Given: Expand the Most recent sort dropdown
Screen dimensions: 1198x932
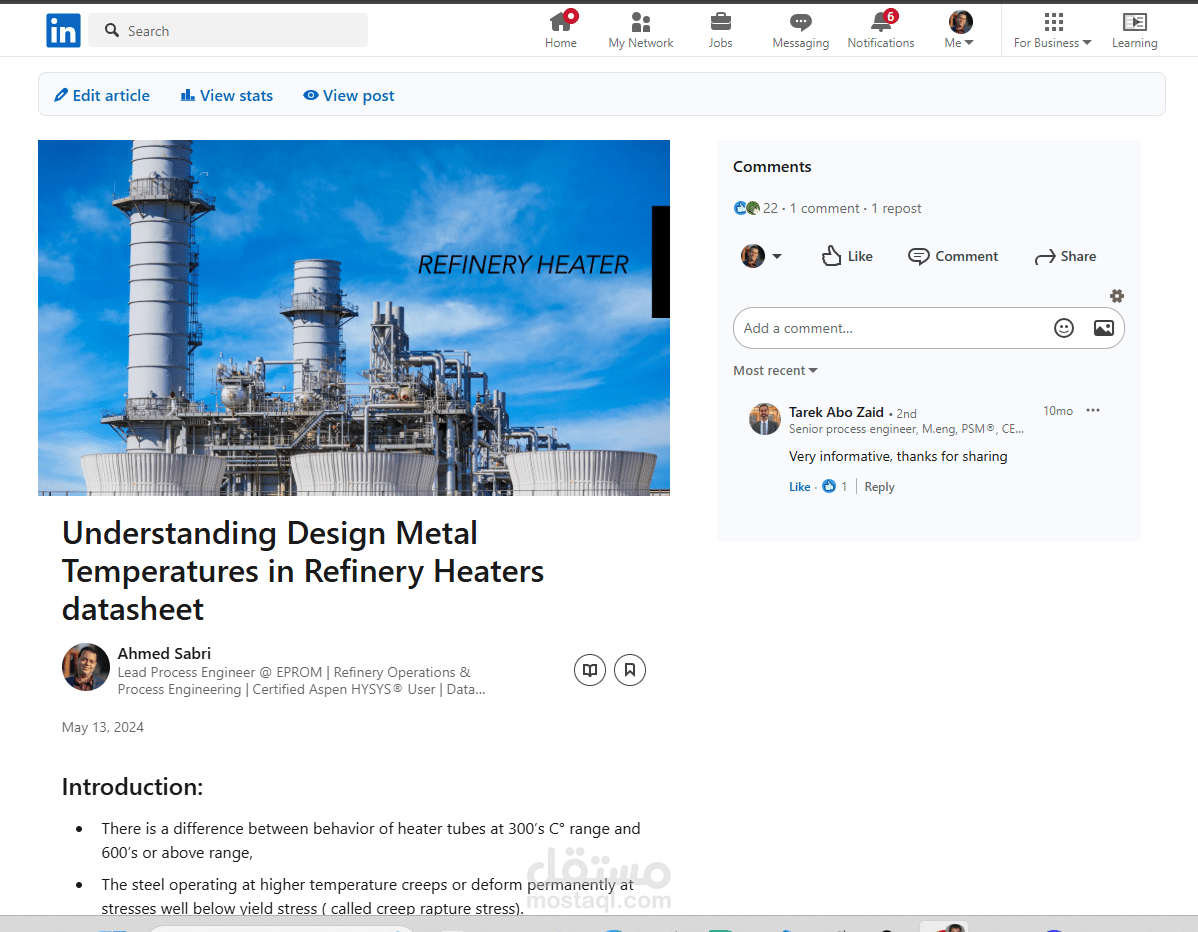Looking at the screenshot, I should click(x=775, y=371).
